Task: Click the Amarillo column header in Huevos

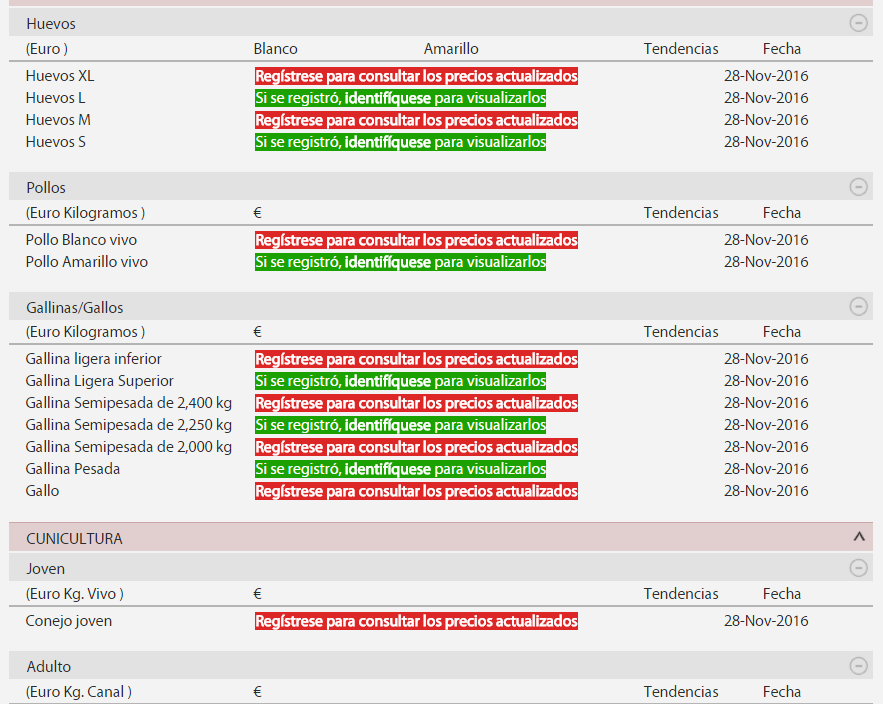Action: tap(451, 49)
